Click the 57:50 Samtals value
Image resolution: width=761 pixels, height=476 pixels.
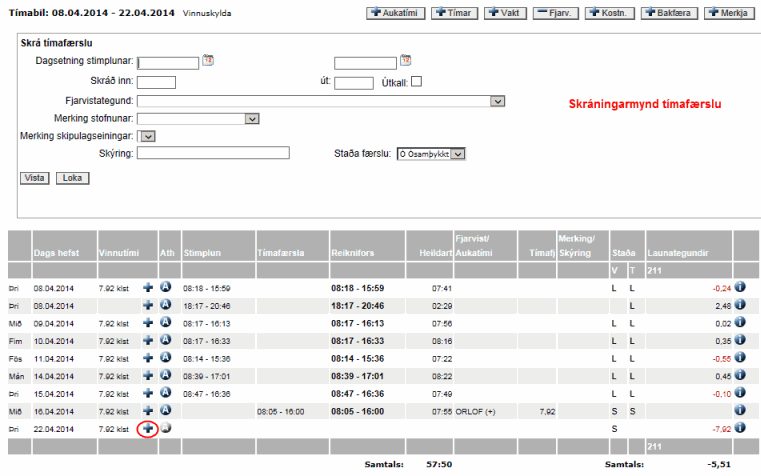tap(439, 464)
